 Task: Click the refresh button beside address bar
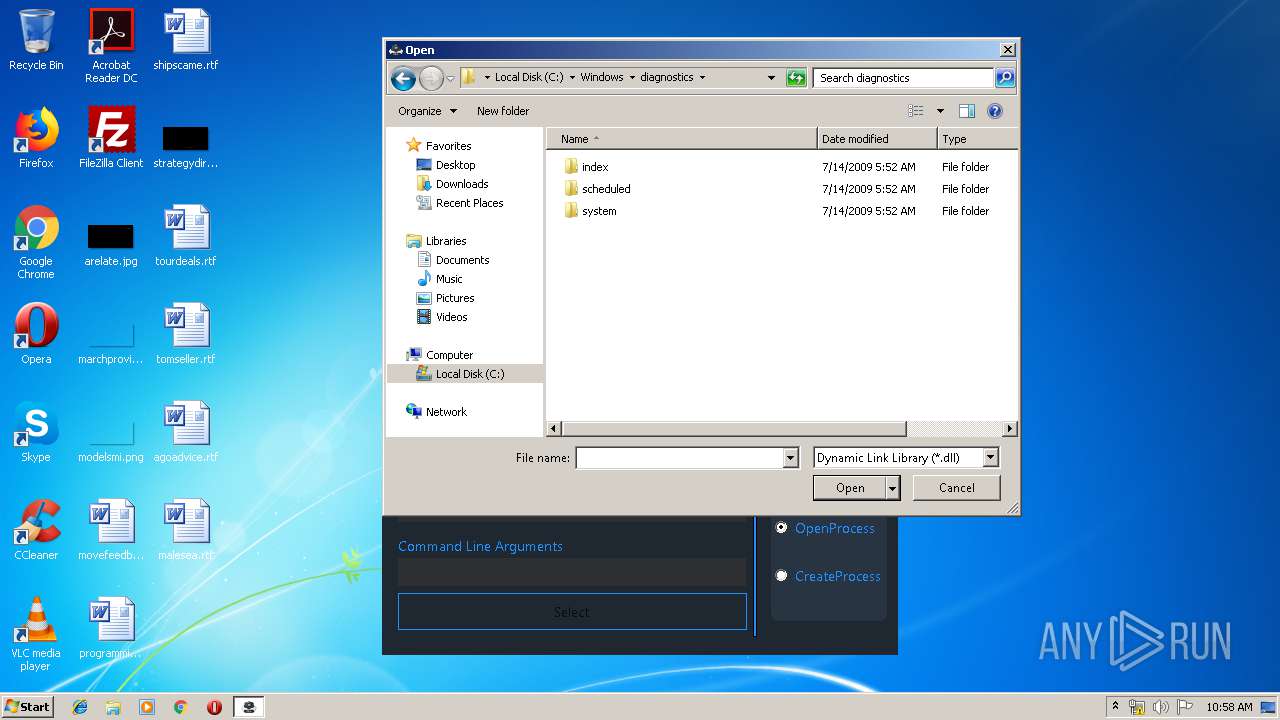point(796,78)
